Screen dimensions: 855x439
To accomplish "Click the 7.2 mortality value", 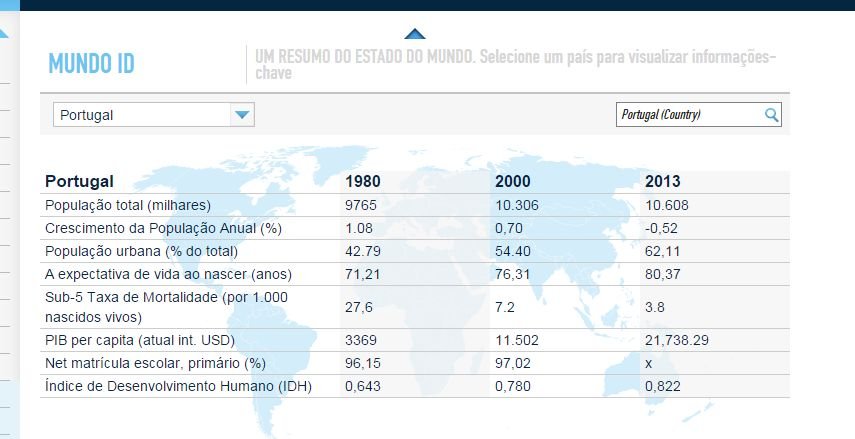I will (504, 307).
